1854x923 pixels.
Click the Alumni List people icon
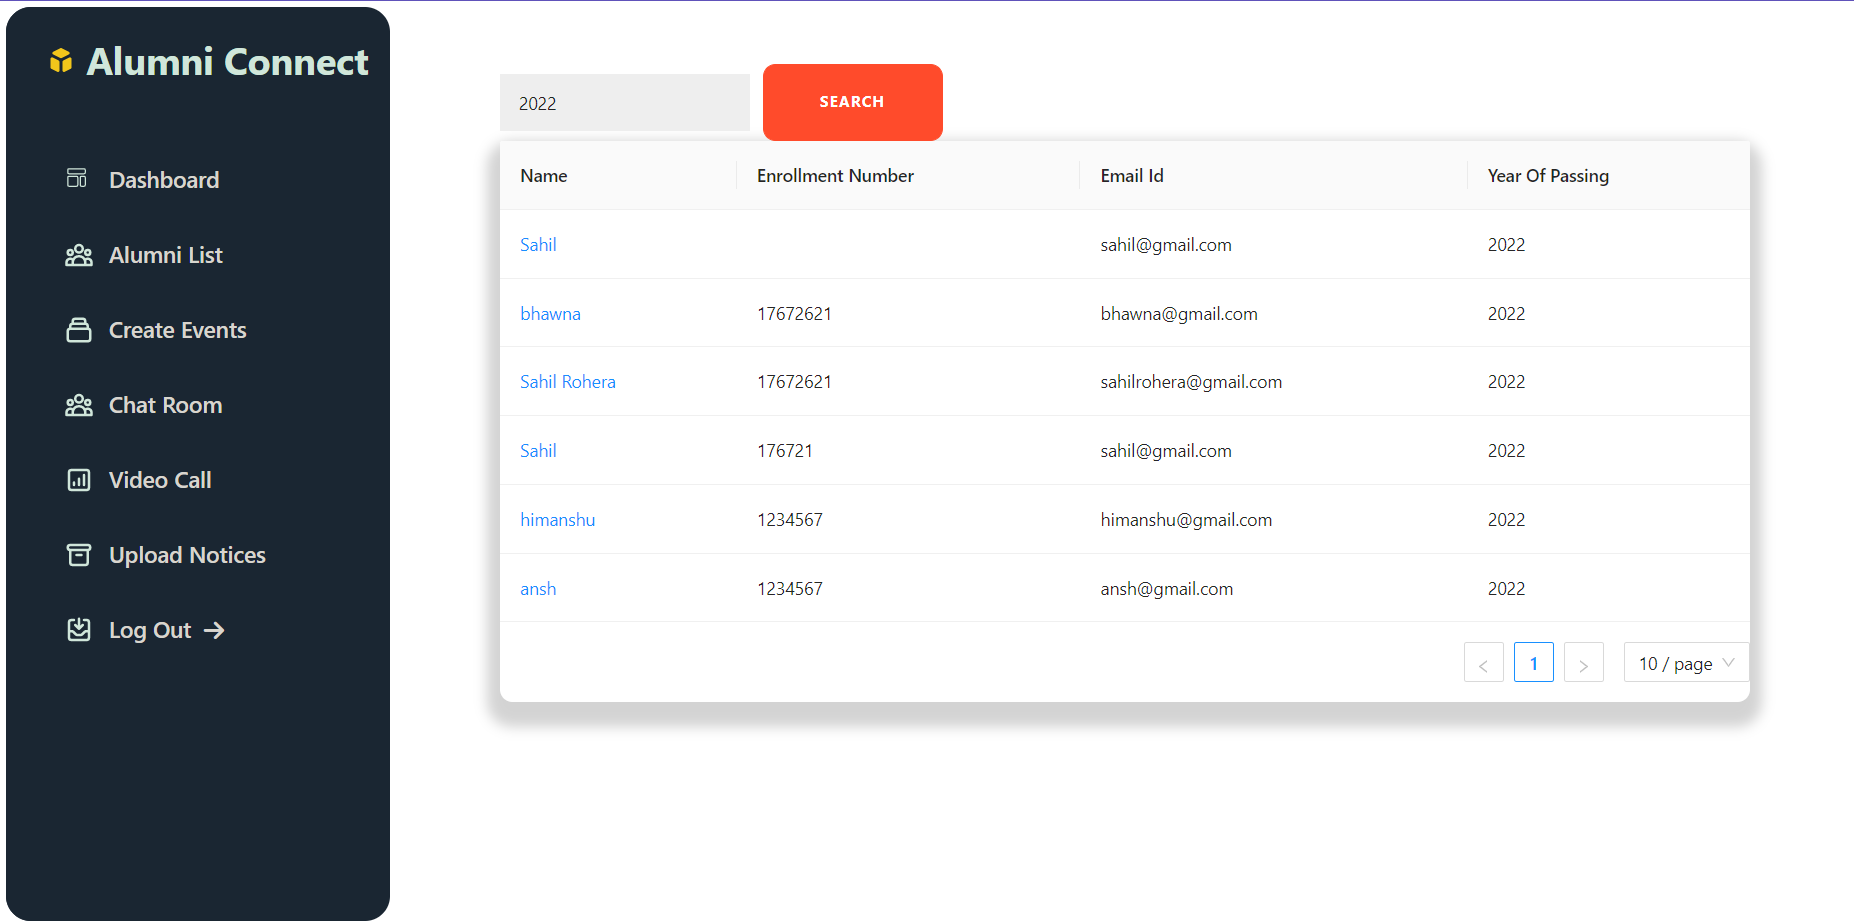[x=78, y=254]
